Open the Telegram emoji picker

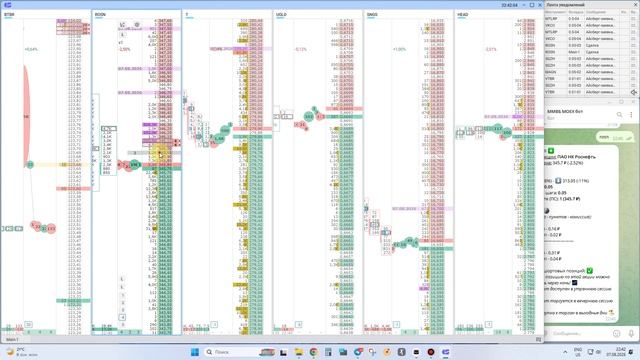coord(617,333)
